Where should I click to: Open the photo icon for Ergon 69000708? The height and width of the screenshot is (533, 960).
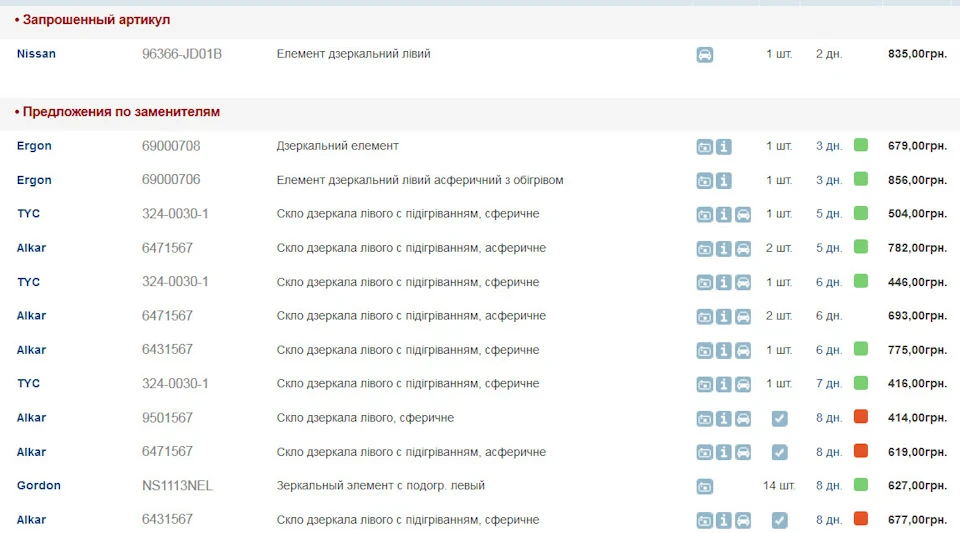(705, 147)
